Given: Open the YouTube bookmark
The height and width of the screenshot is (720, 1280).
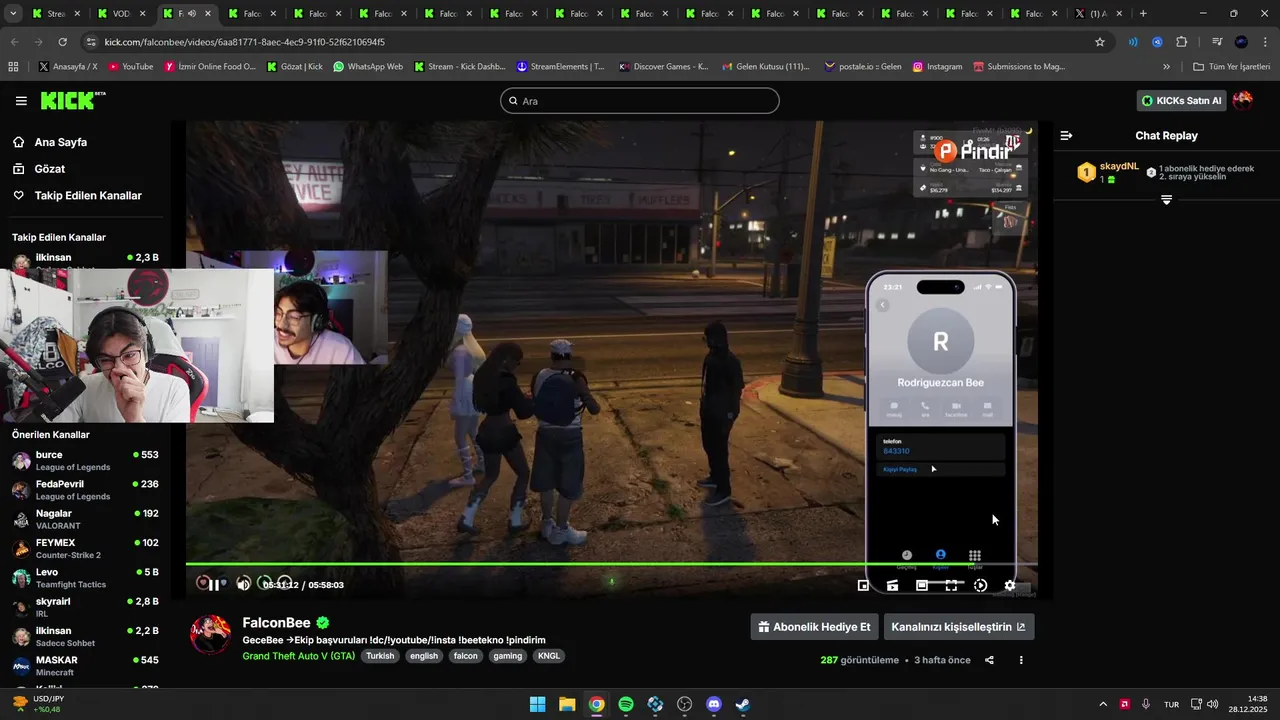Looking at the screenshot, I should tap(130, 67).
